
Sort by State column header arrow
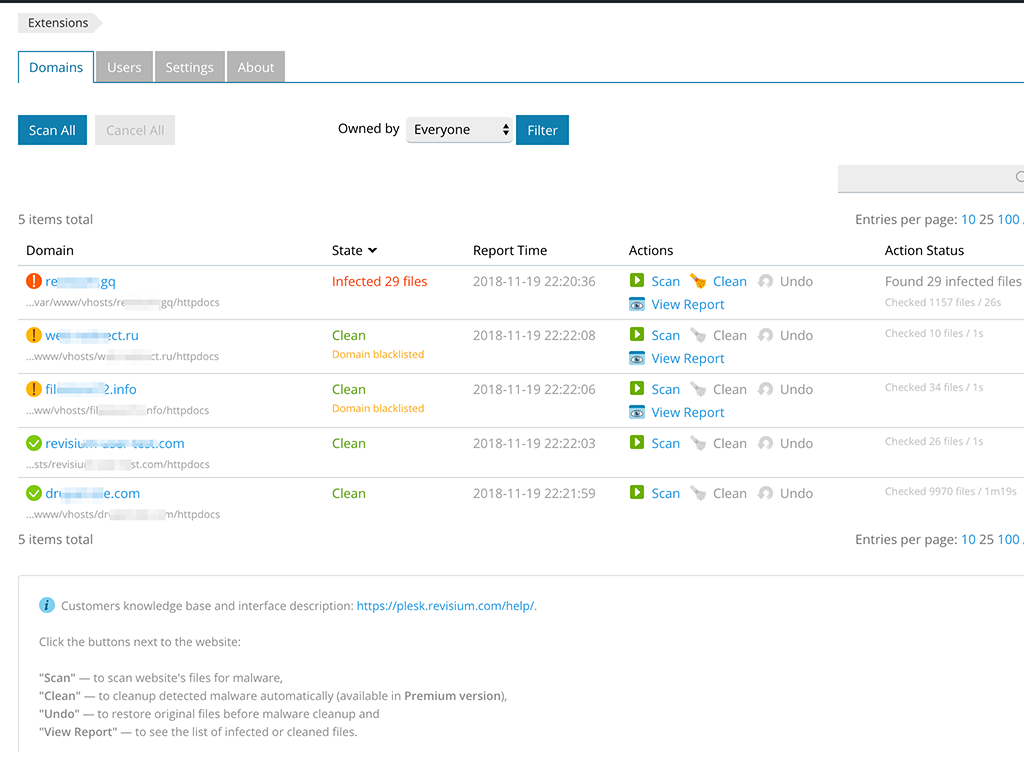372,251
